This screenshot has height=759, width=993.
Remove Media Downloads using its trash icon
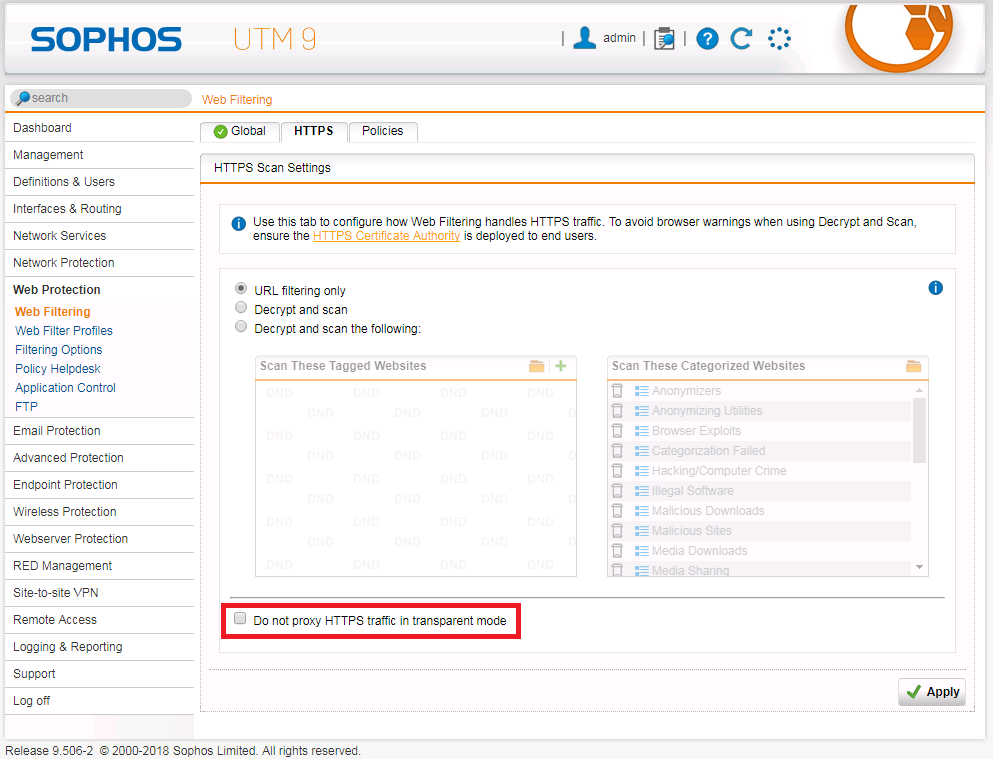click(617, 551)
